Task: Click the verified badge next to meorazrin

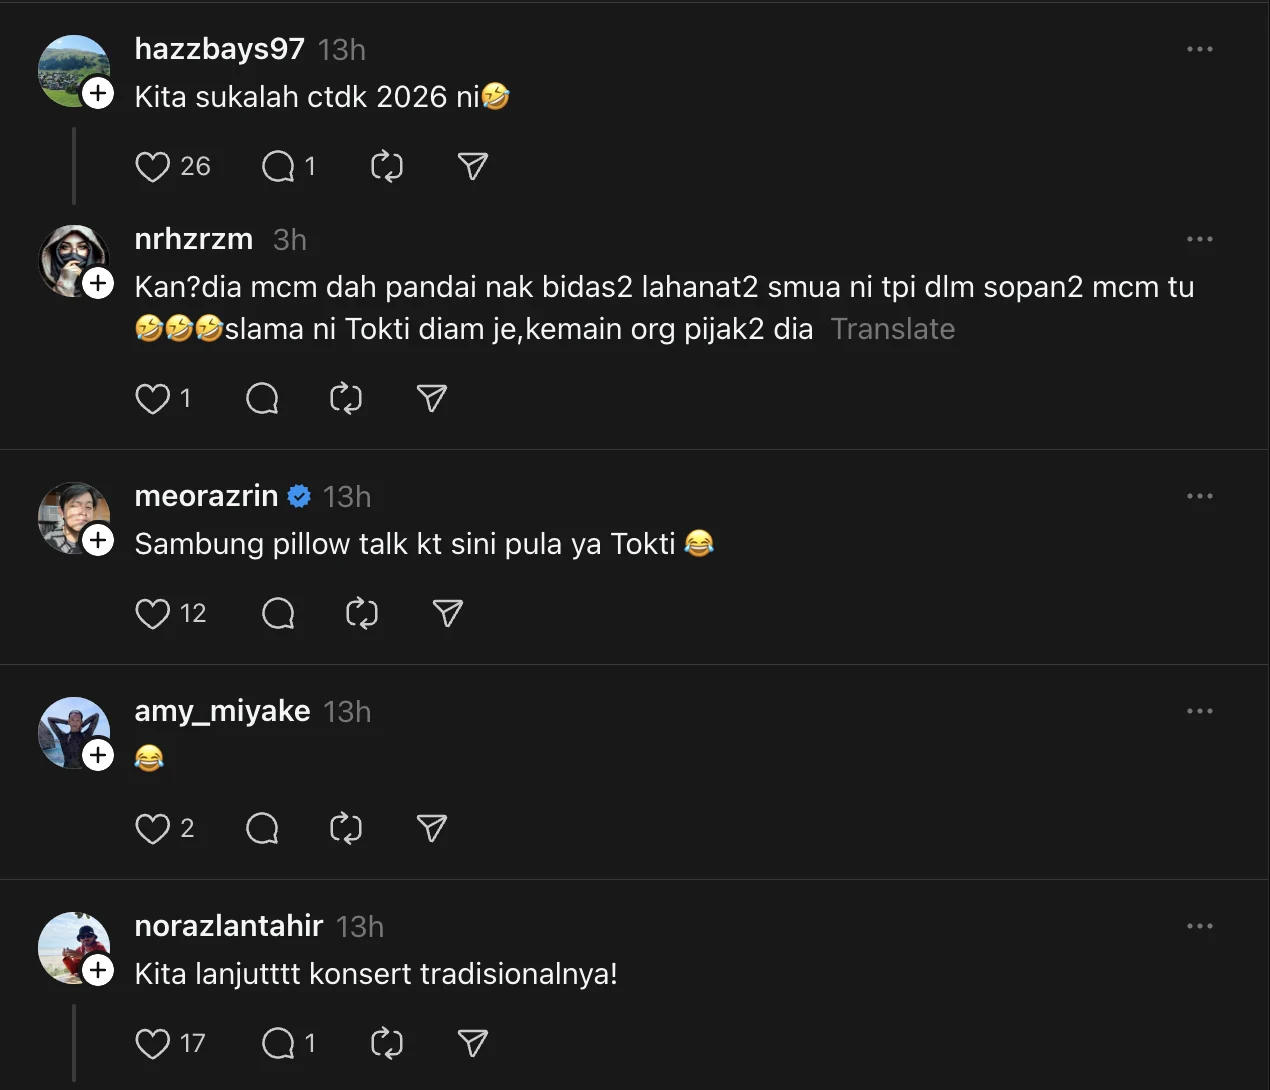Action: tap(299, 494)
